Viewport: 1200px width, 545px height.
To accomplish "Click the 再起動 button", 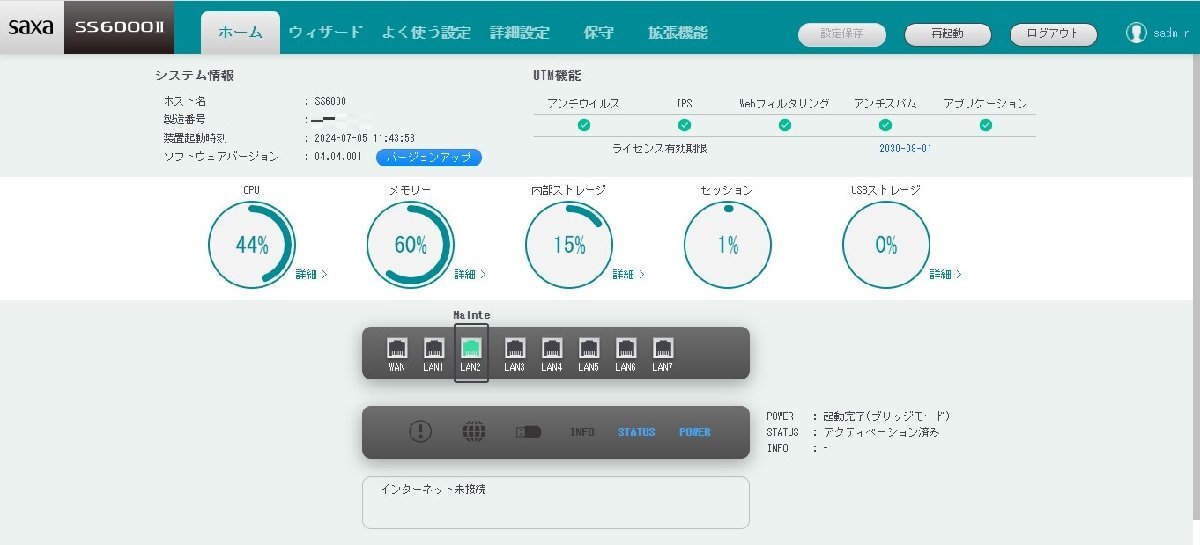I will click(x=947, y=33).
